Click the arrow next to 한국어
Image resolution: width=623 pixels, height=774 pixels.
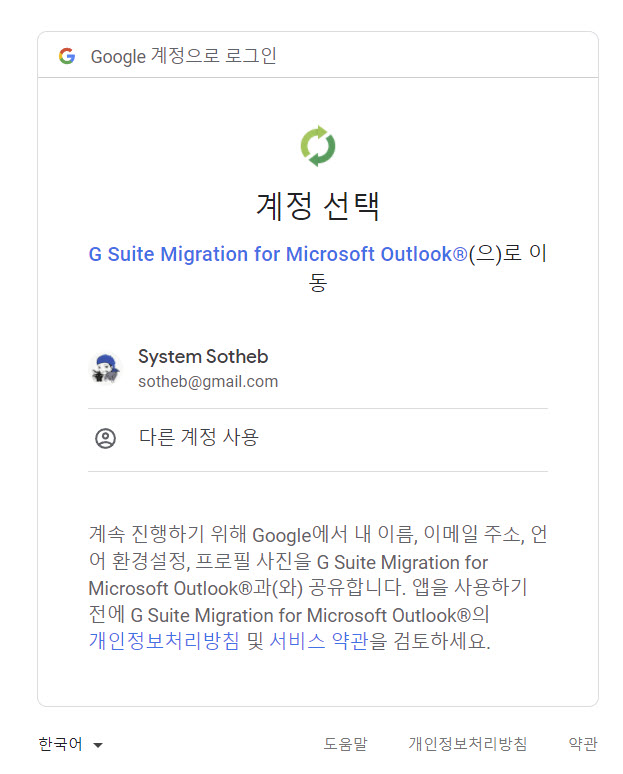pyautogui.click(x=98, y=745)
